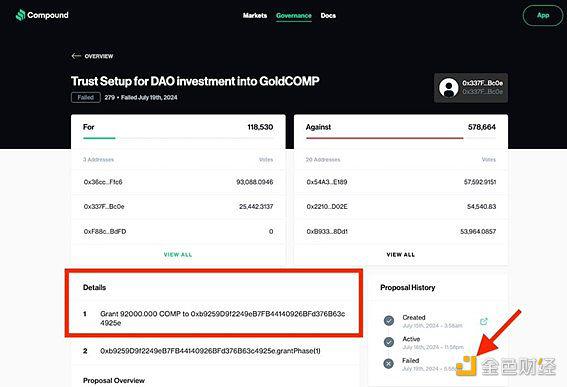Open voter address 0x54A3...E189
This screenshot has height=387, width=567.
point(327,182)
